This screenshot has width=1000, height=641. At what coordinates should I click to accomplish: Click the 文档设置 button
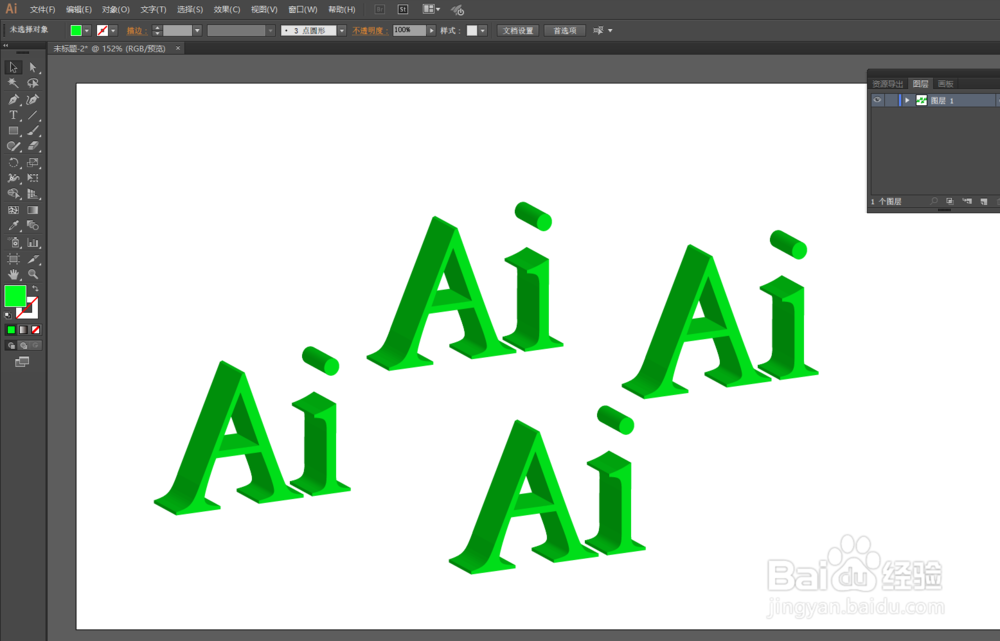(517, 31)
